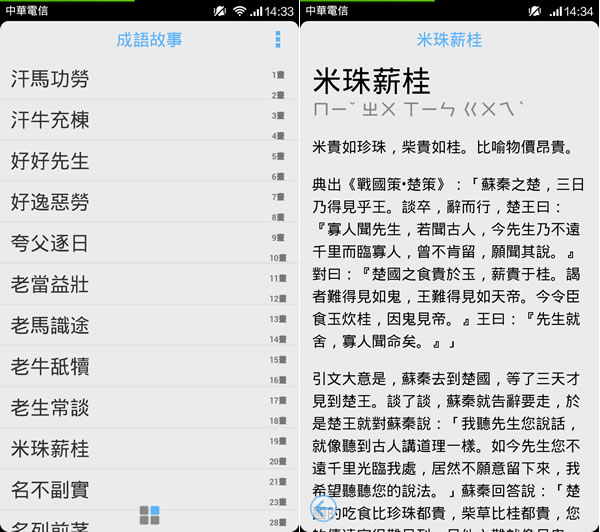This screenshot has height=532, width=600.
Task: Jump to the 9畫 index section
Action: pyautogui.click(x=278, y=237)
